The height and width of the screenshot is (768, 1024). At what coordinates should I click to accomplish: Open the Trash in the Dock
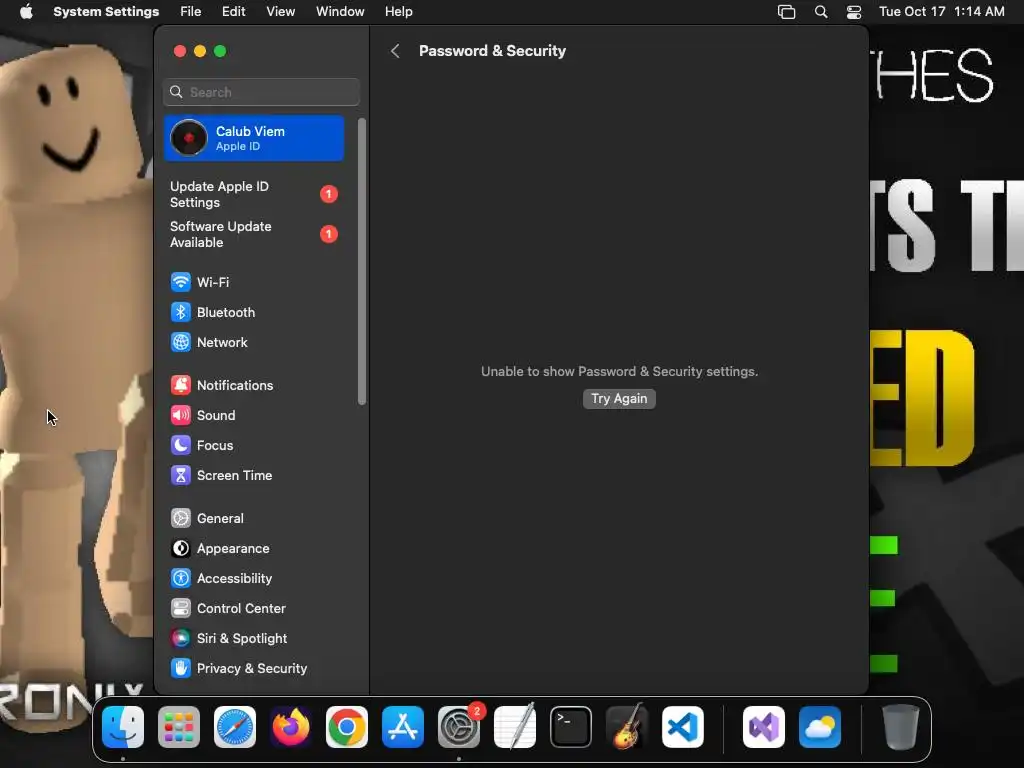coord(901,727)
